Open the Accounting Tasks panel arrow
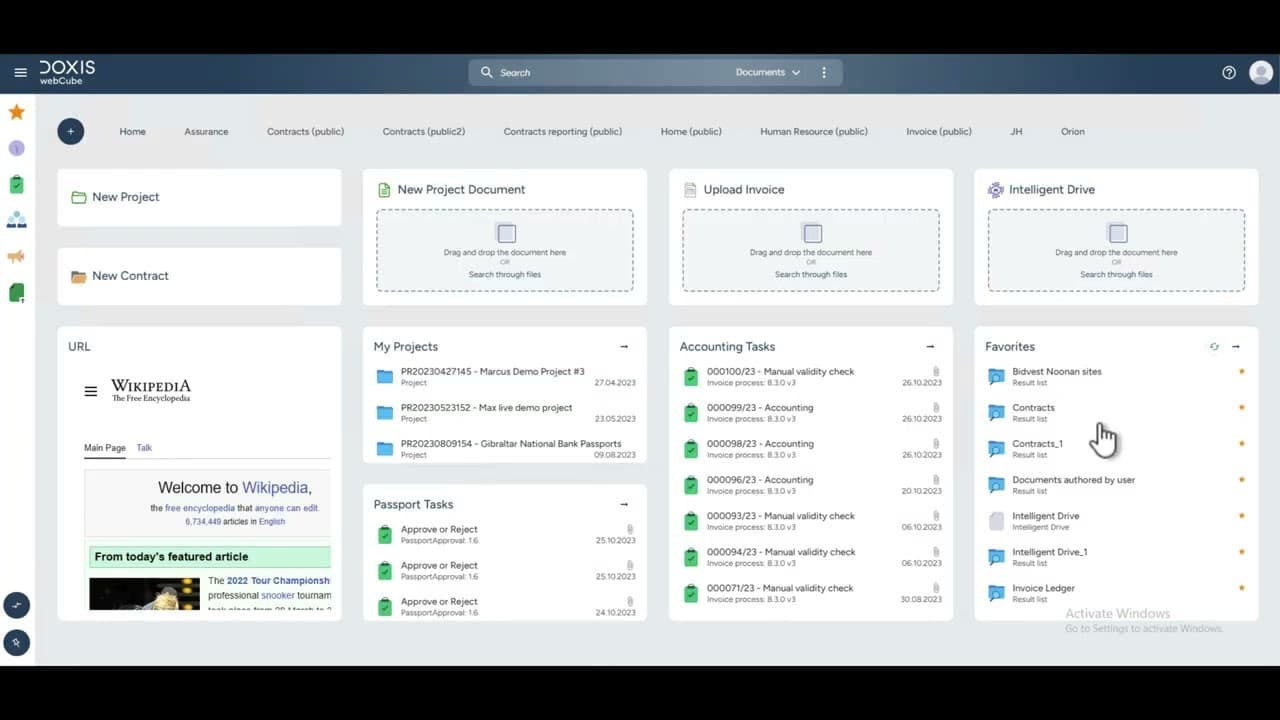This screenshot has height=720, width=1280. (x=930, y=347)
